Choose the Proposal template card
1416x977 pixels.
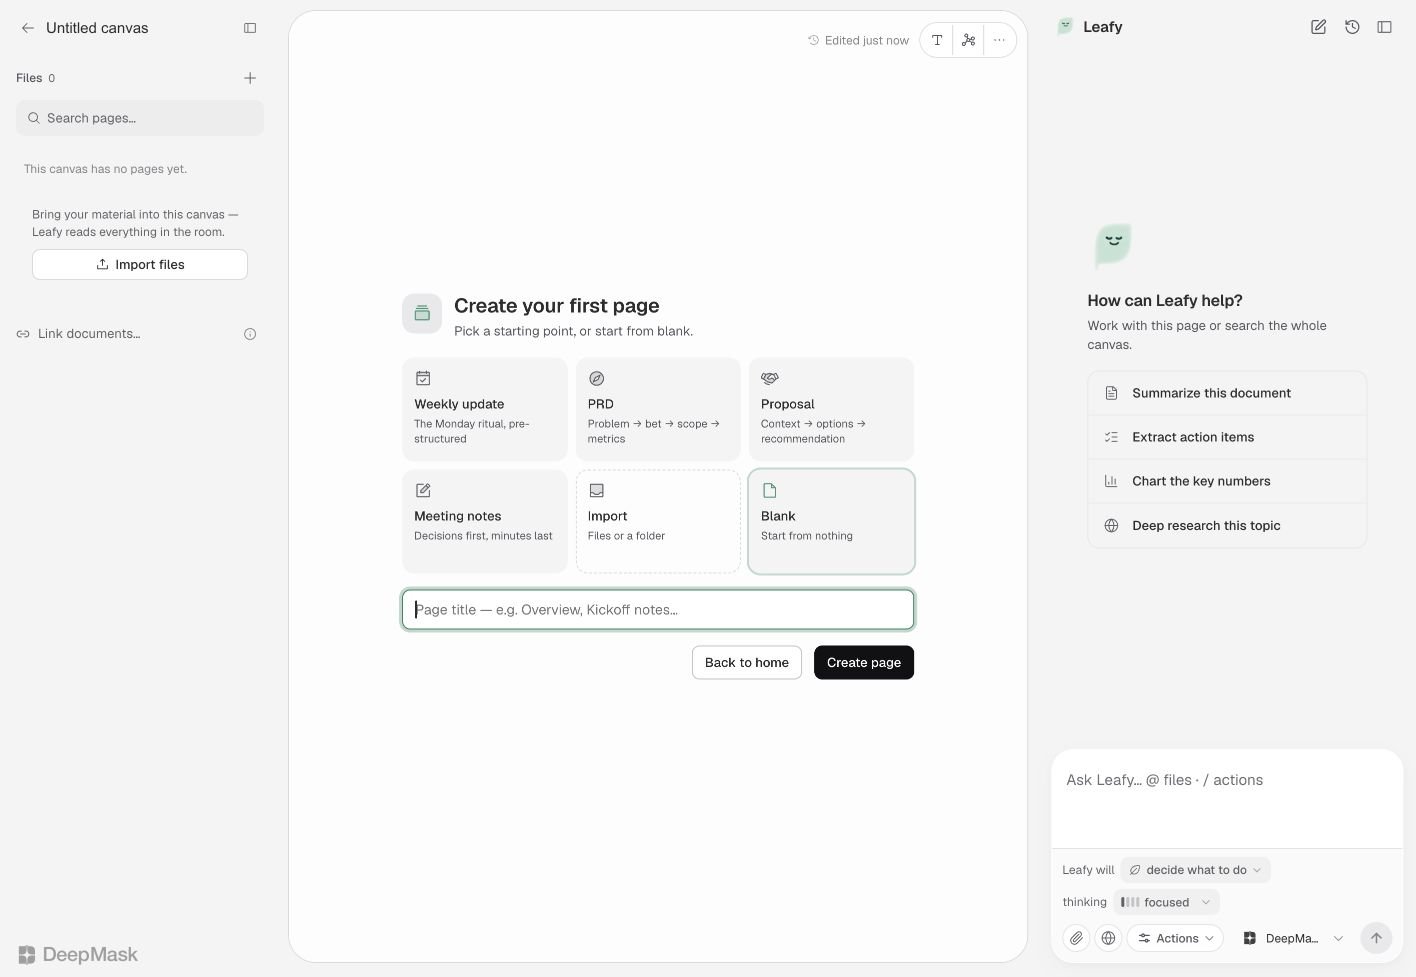(x=831, y=410)
